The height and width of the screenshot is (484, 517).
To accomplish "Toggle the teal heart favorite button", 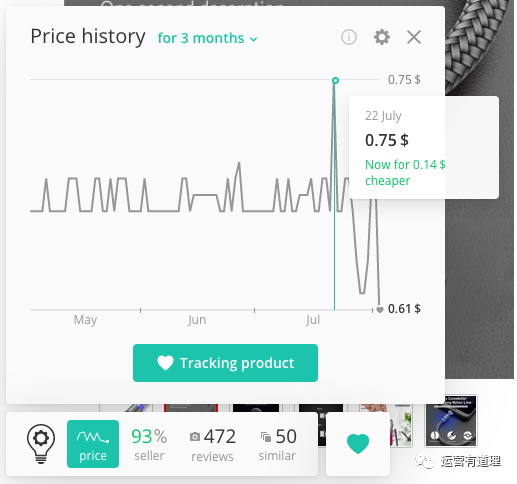I will [358, 444].
